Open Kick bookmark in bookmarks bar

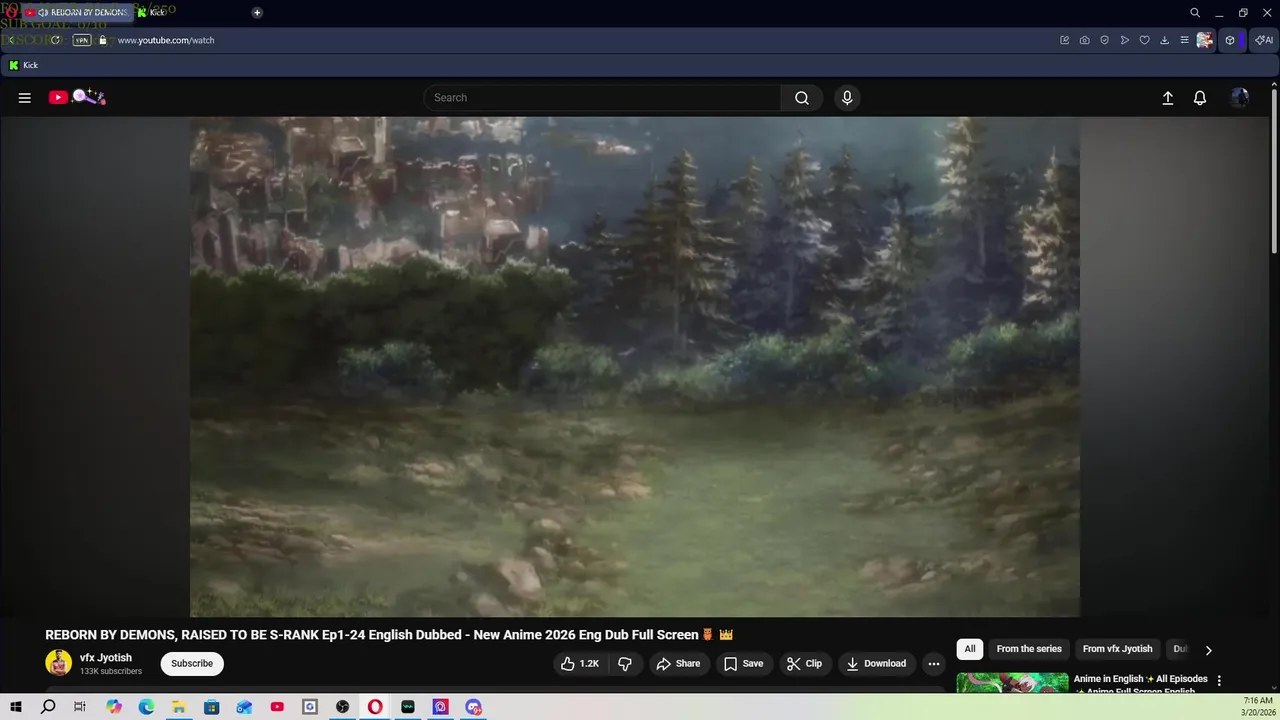pos(23,65)
